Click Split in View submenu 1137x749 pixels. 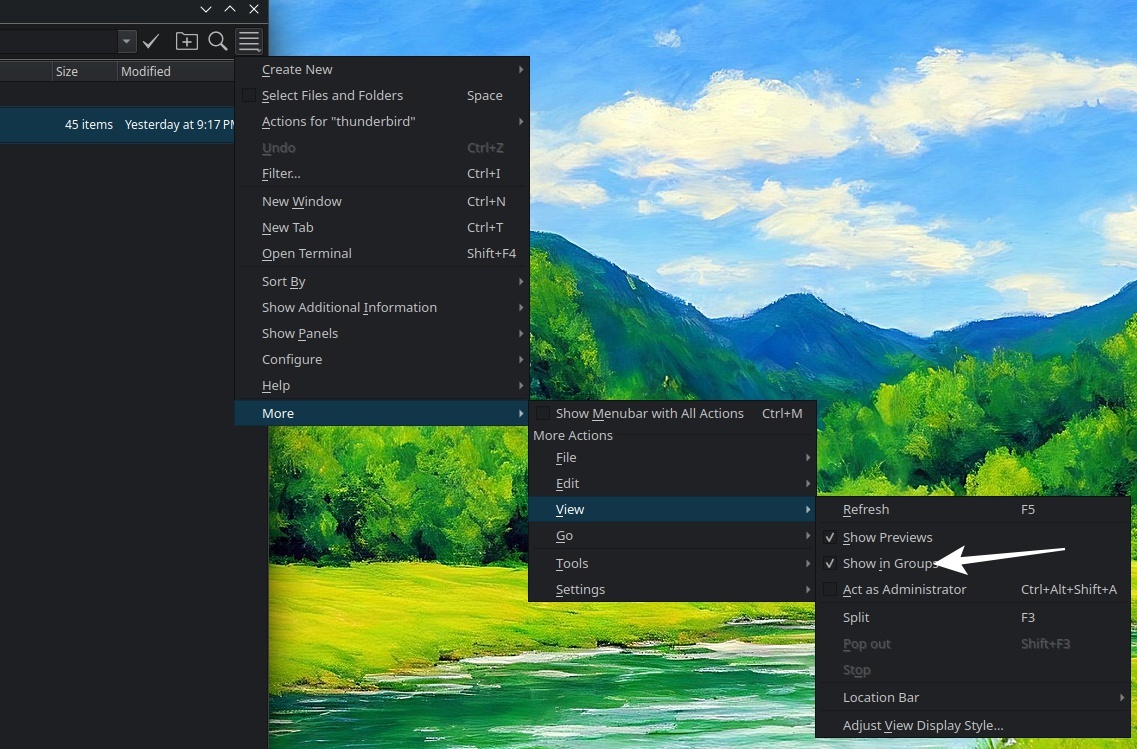972,618
